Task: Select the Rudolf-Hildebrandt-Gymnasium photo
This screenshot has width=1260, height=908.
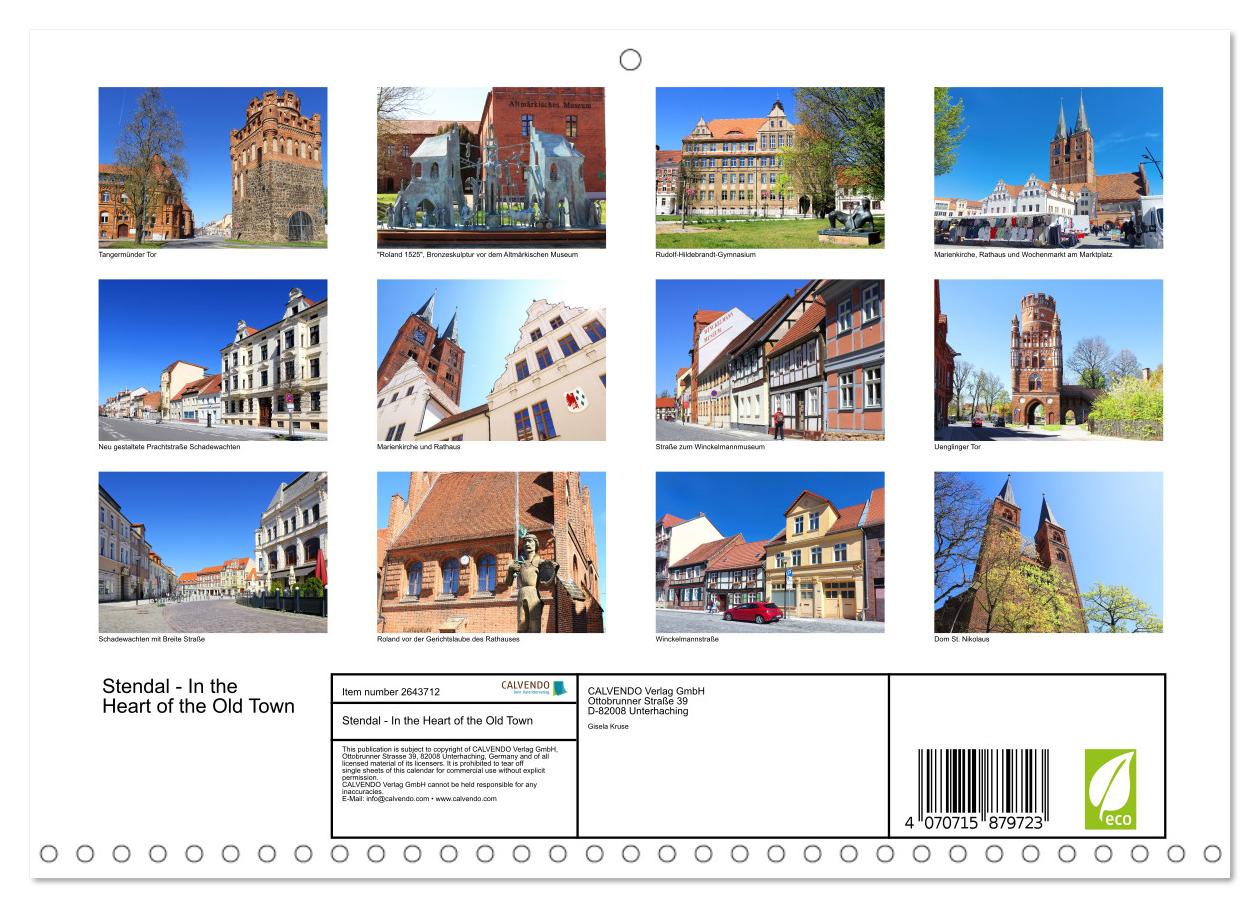Action: (x=770, y=167)
